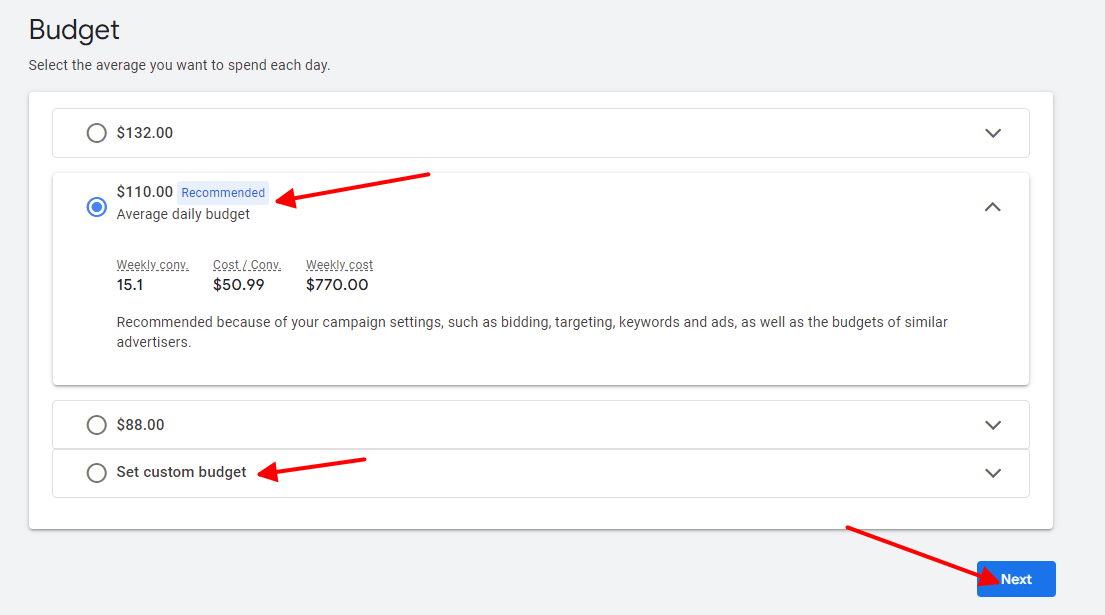The image size is (1105, 615).
Task: Click the Next button
Action: (x=1016, y=578)
